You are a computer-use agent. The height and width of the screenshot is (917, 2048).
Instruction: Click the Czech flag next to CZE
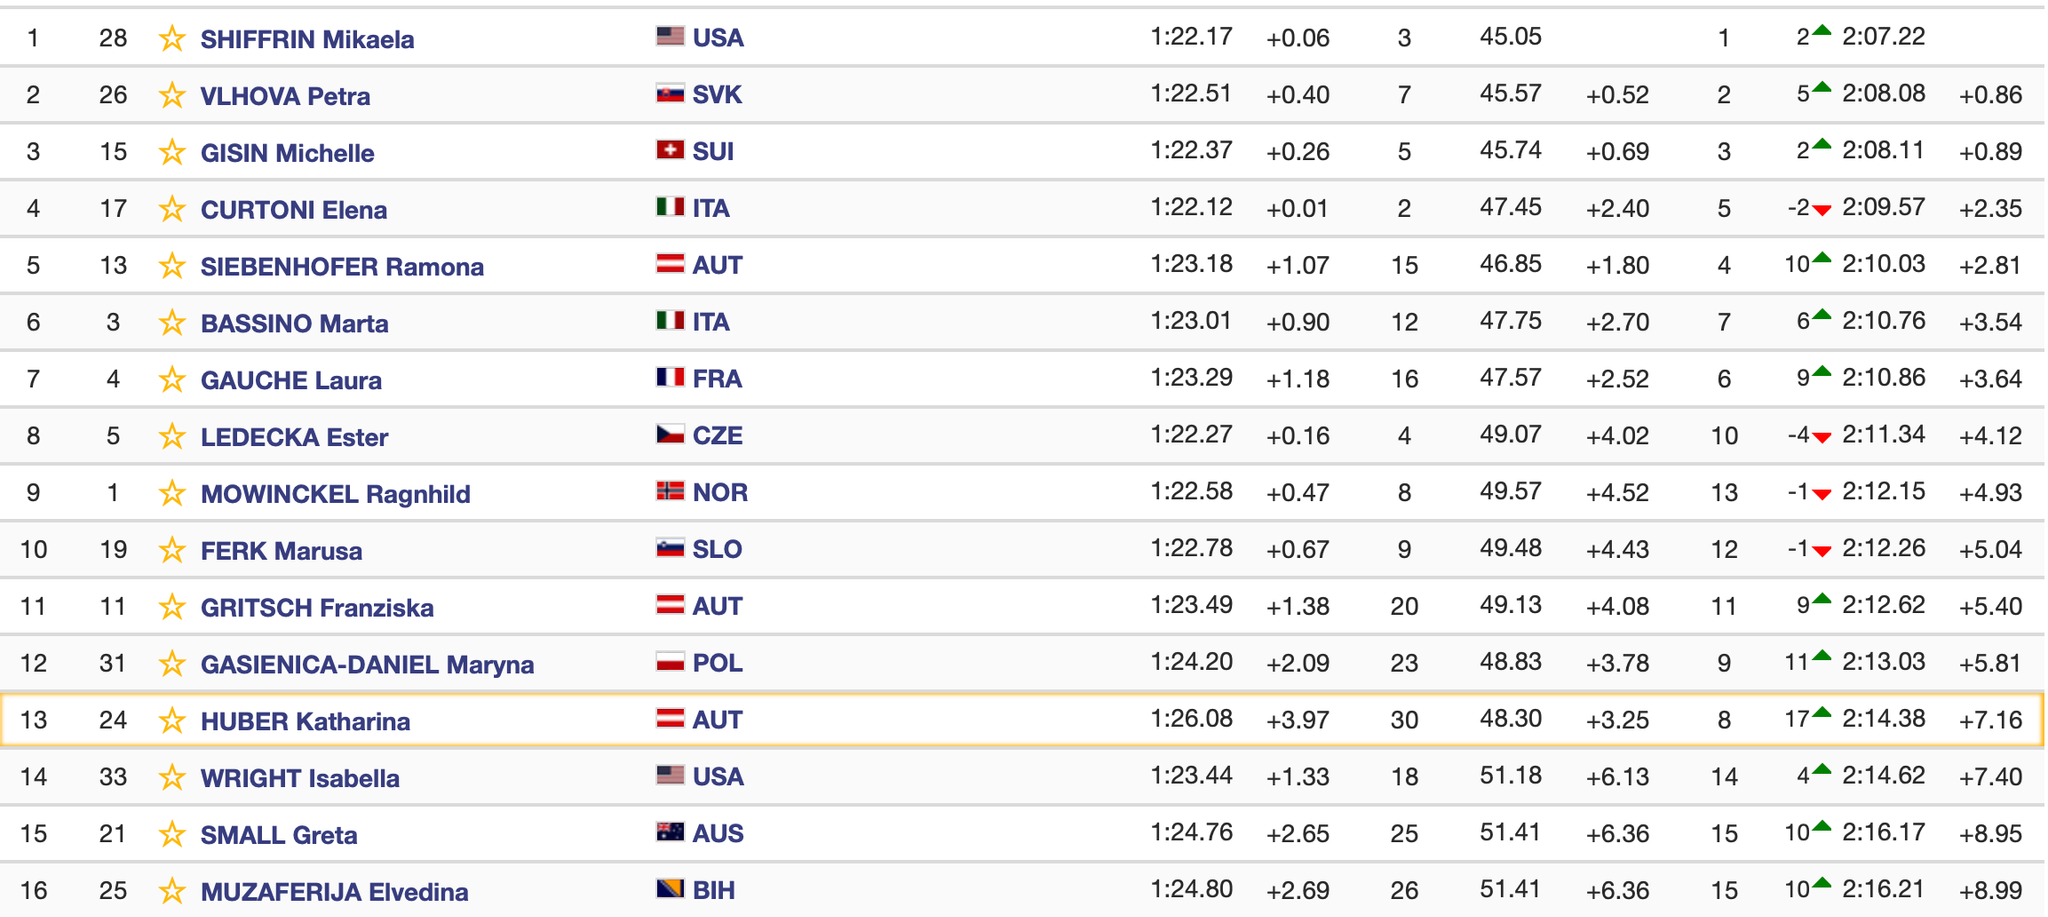tap(670, 435)
